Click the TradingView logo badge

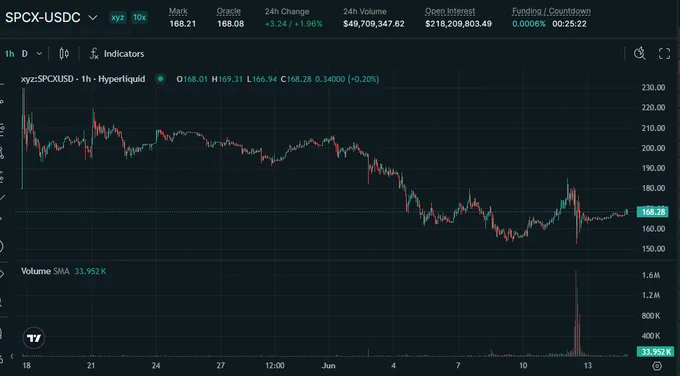[x=34, y=338]
